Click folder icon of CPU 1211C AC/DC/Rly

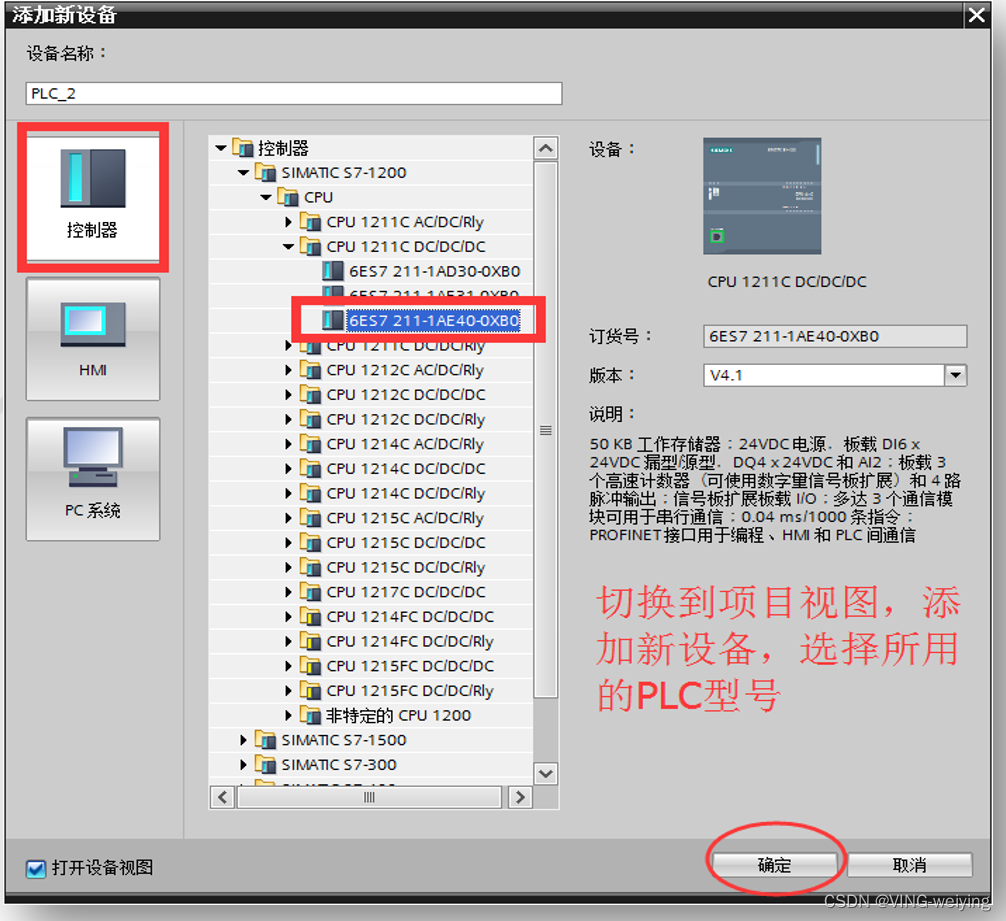(x=311, y=222)
